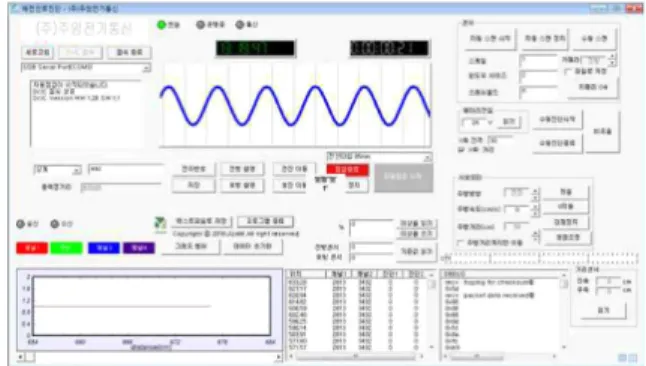Click the right arrow of the chart's horizontal scrollbar

279,357
